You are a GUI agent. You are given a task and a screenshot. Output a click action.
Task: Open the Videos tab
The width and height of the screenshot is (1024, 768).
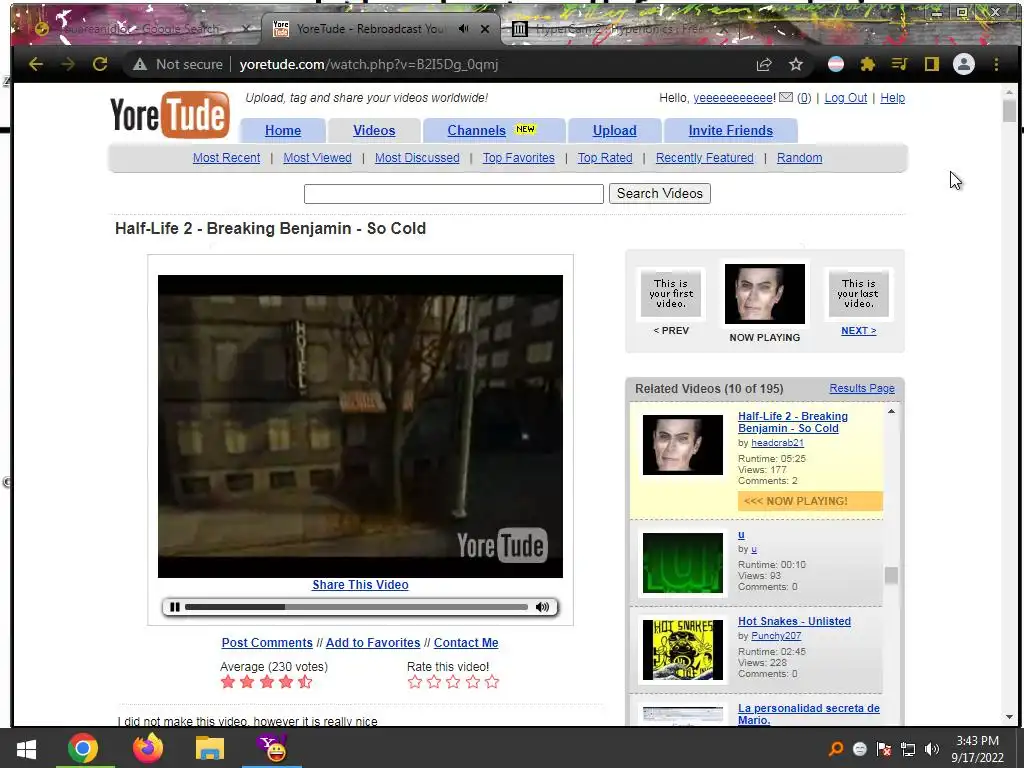coord(374,131)
